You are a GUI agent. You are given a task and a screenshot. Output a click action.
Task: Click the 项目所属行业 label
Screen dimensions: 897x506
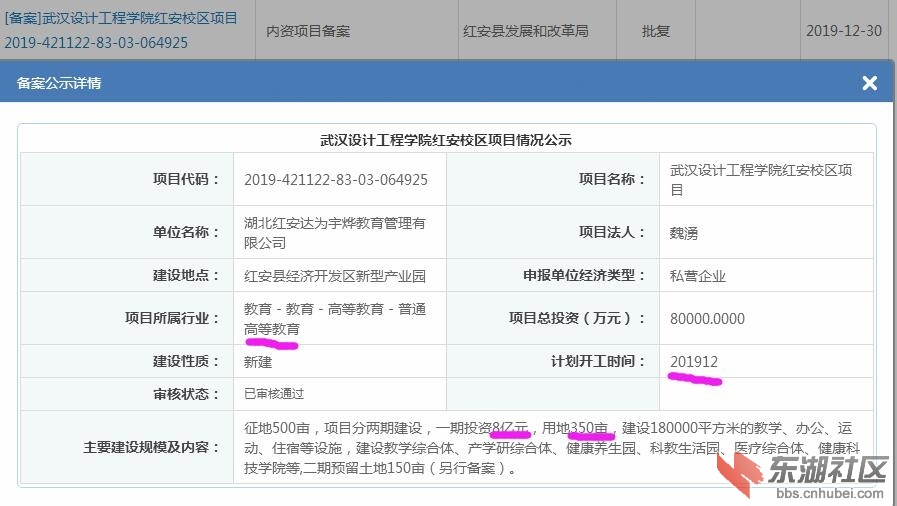tap(172, 318)
